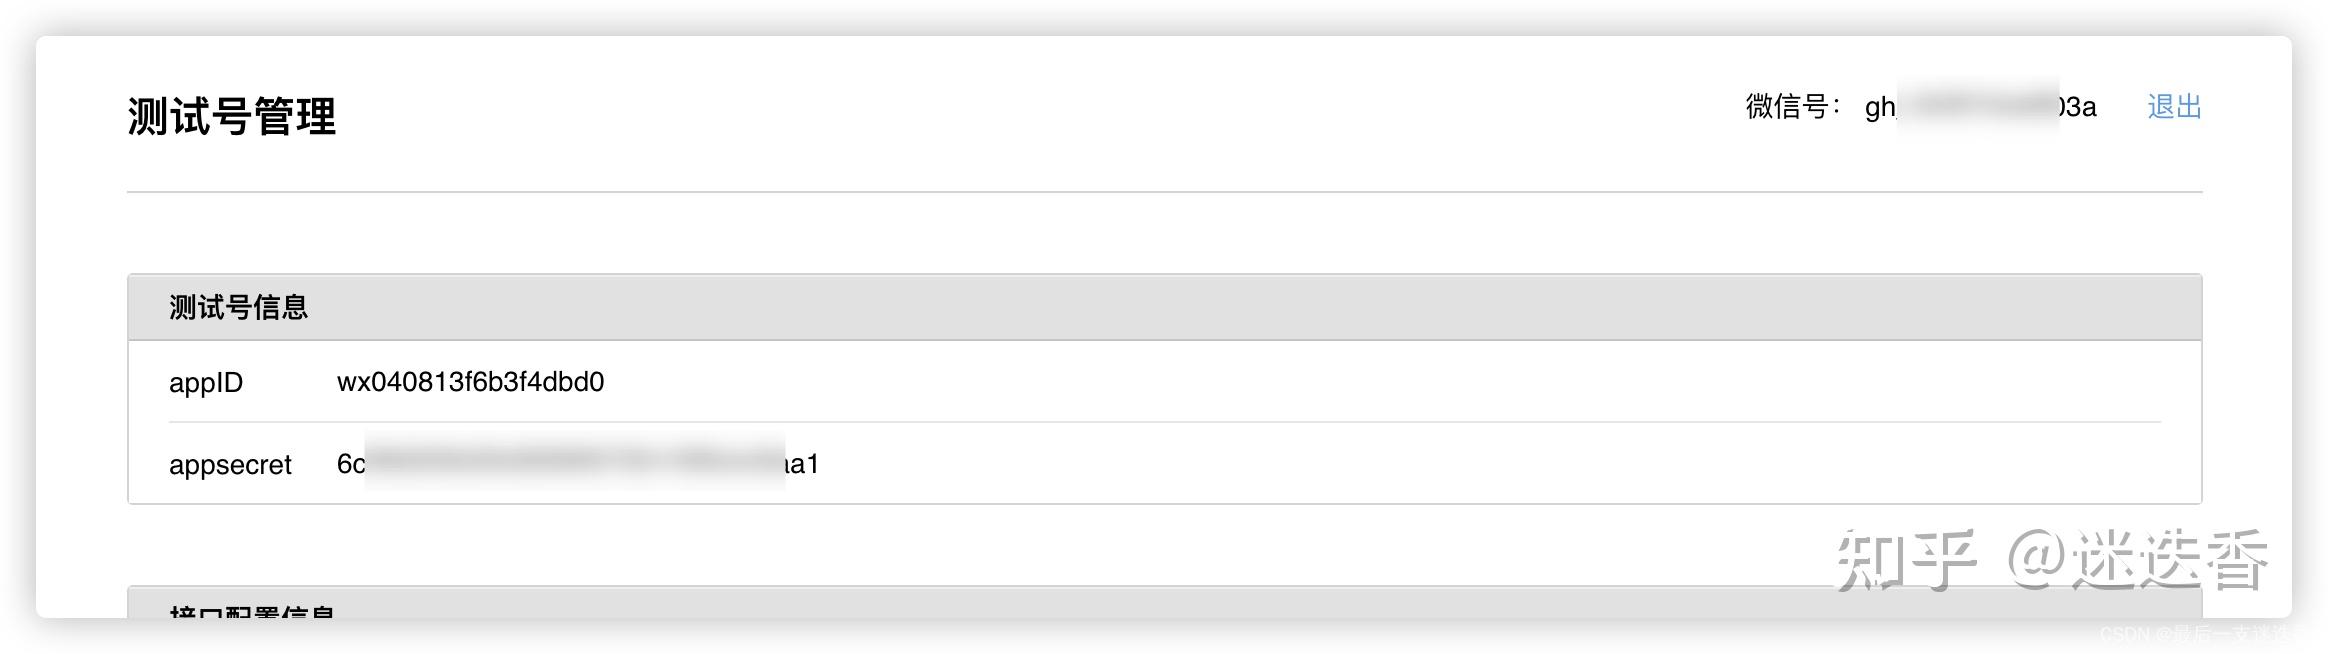
Task: Click the 测试号信息 section header
Action: click(x=238, y=307)
